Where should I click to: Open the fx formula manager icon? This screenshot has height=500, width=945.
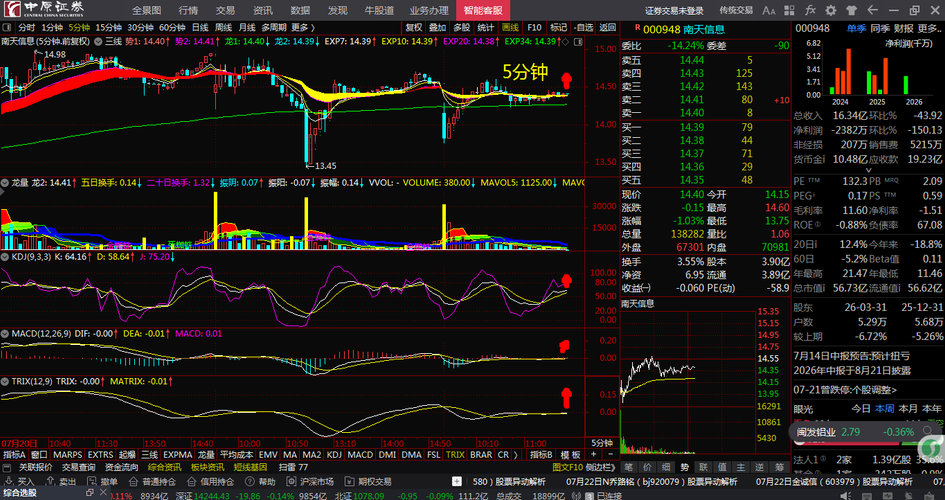(810, 10)
